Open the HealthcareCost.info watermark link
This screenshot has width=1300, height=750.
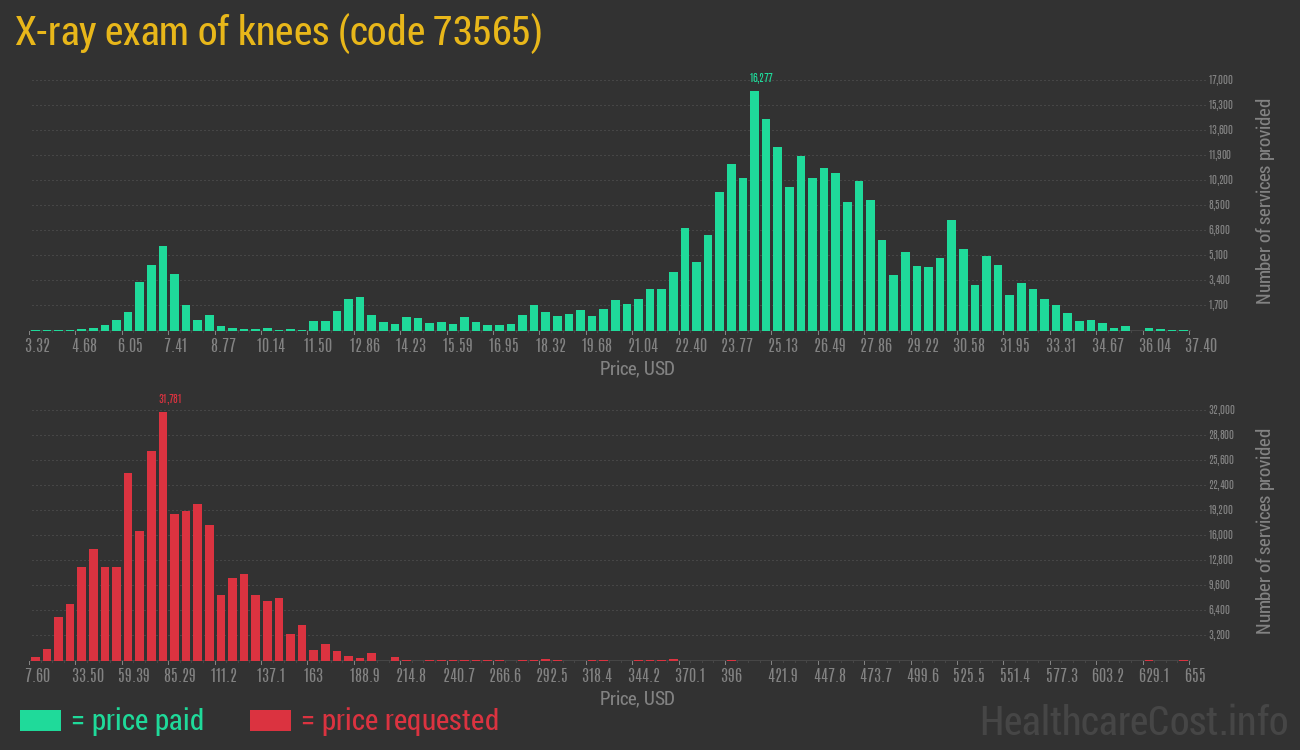(1133, 720)
